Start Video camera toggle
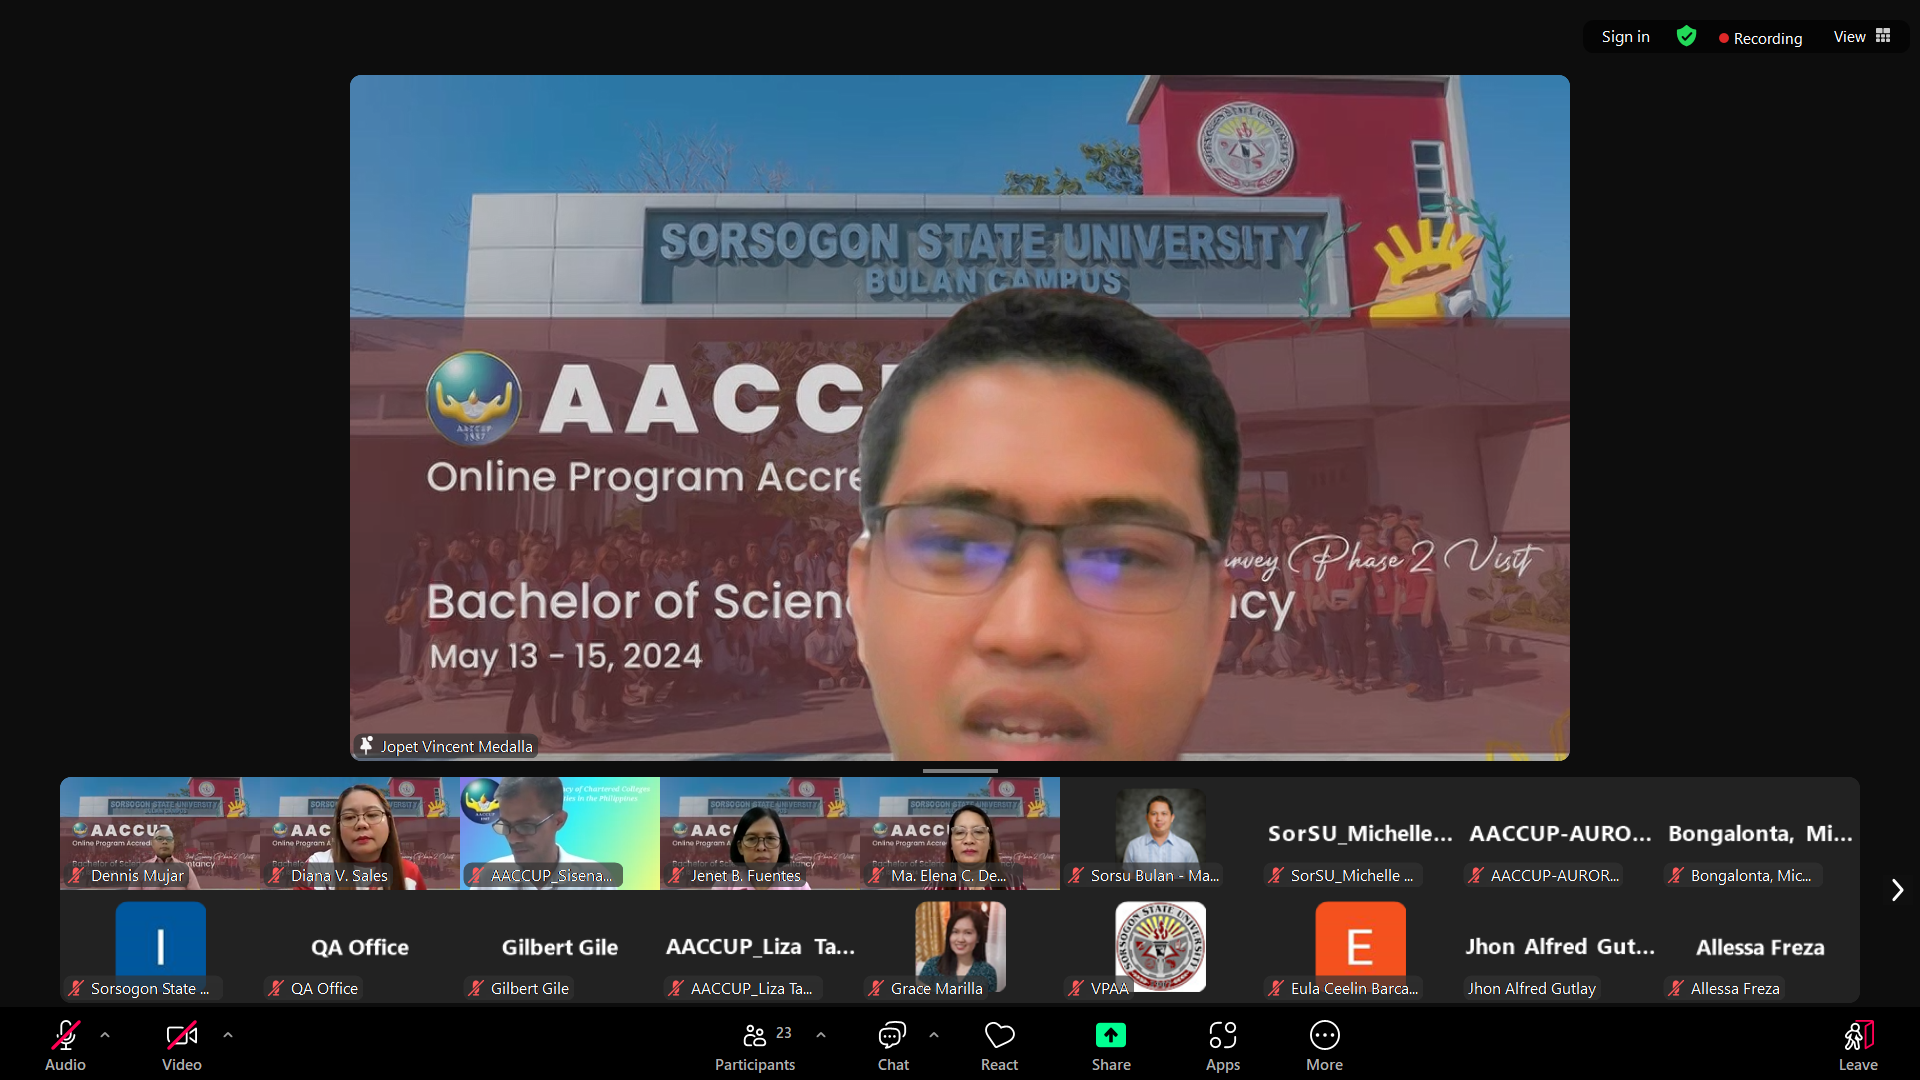 coord(181,1035)
